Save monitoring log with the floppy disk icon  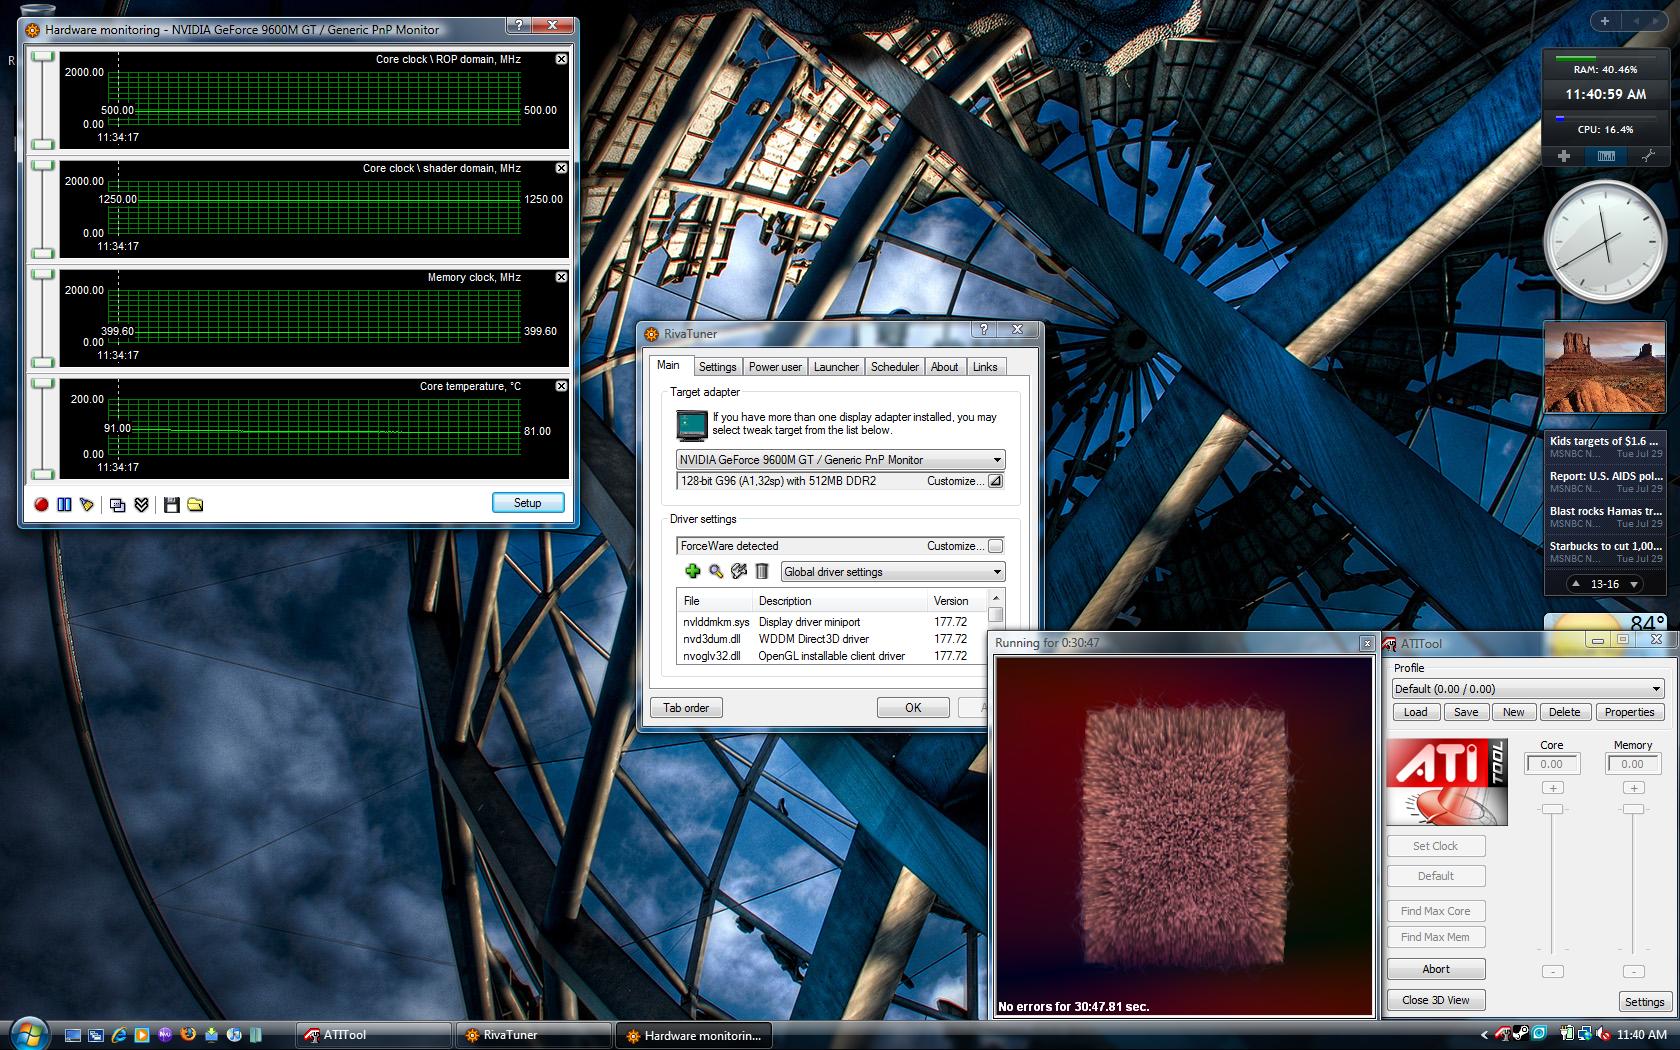171,505
